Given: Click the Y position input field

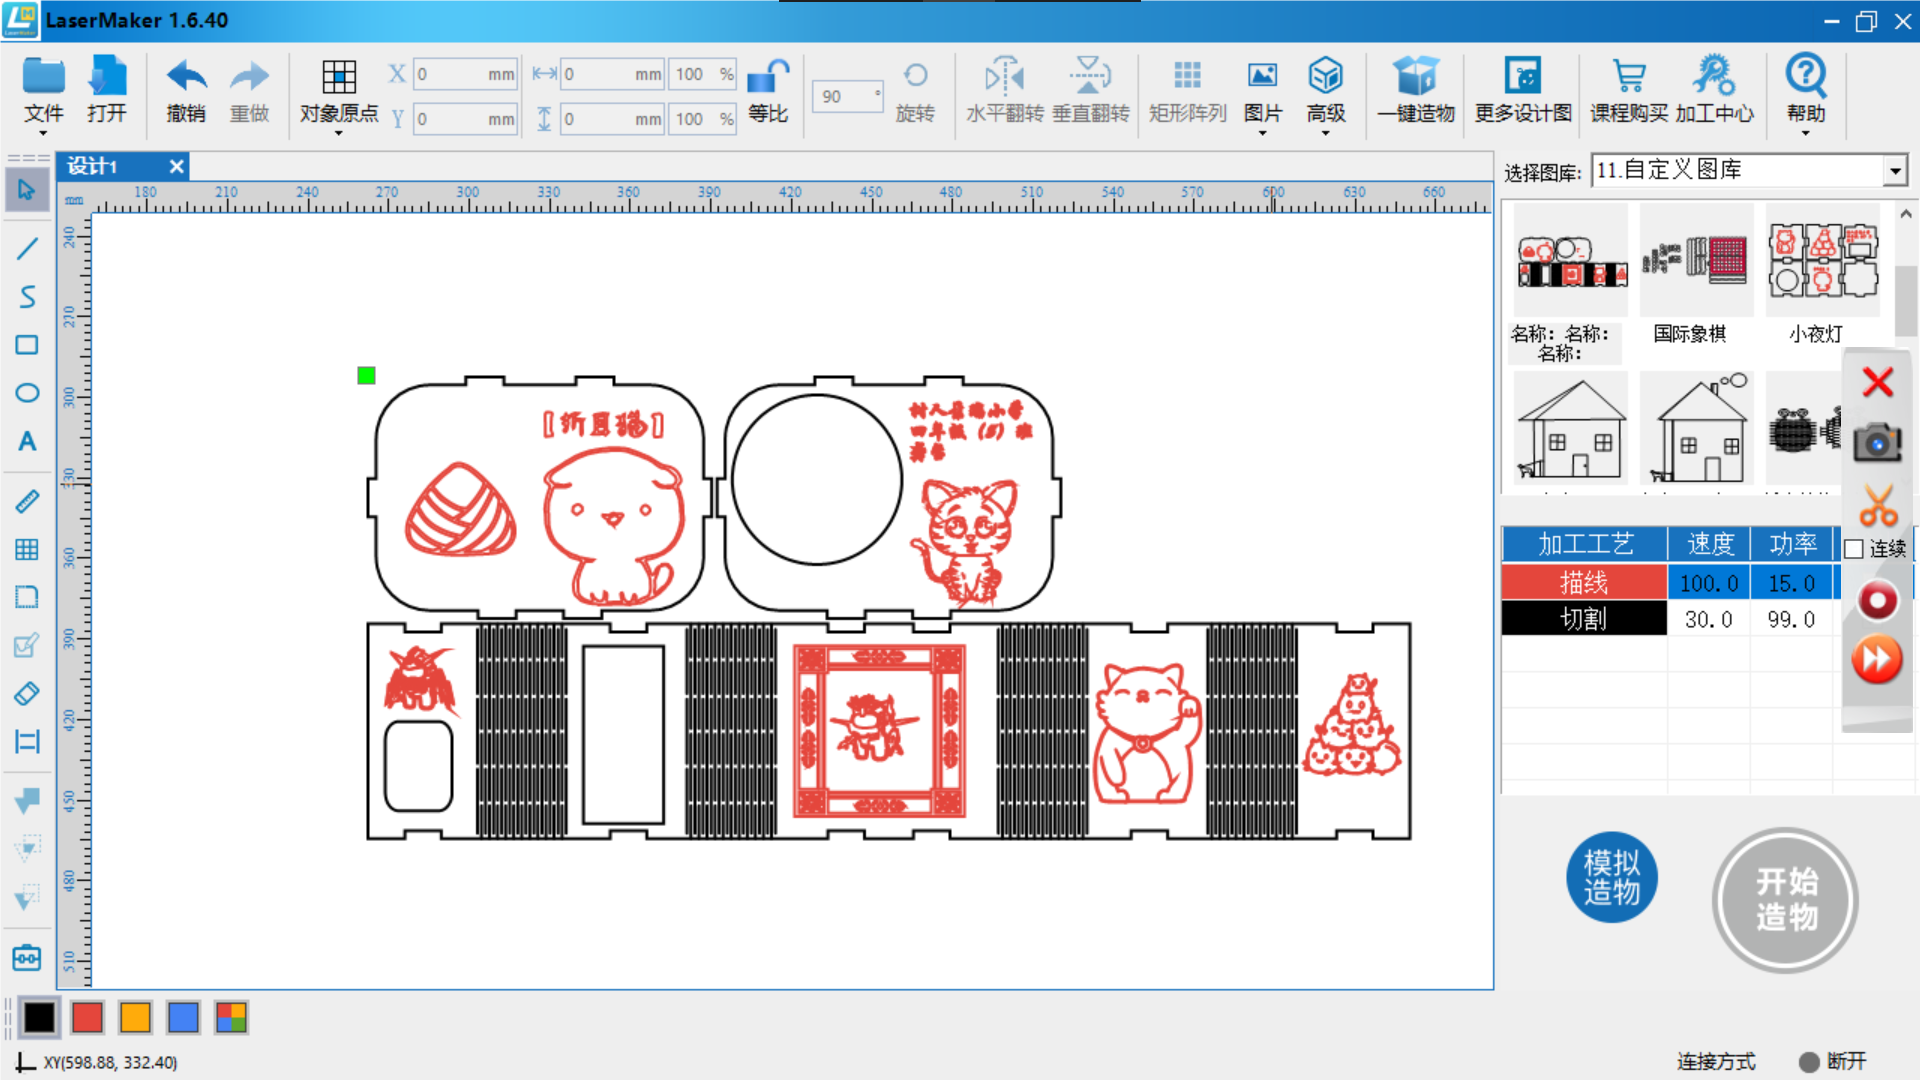Looking at the screenshot, I should (x=465, y=119).
